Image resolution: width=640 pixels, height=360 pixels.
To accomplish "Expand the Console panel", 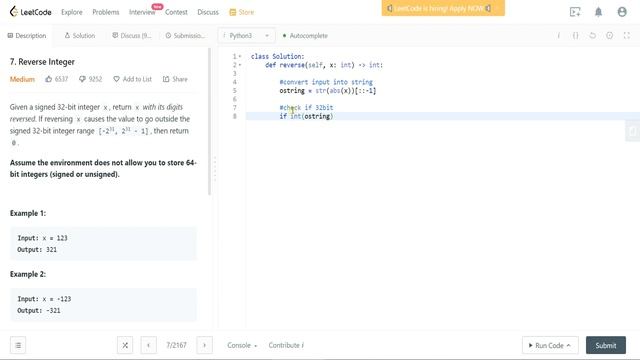I will tap(242, 345).
